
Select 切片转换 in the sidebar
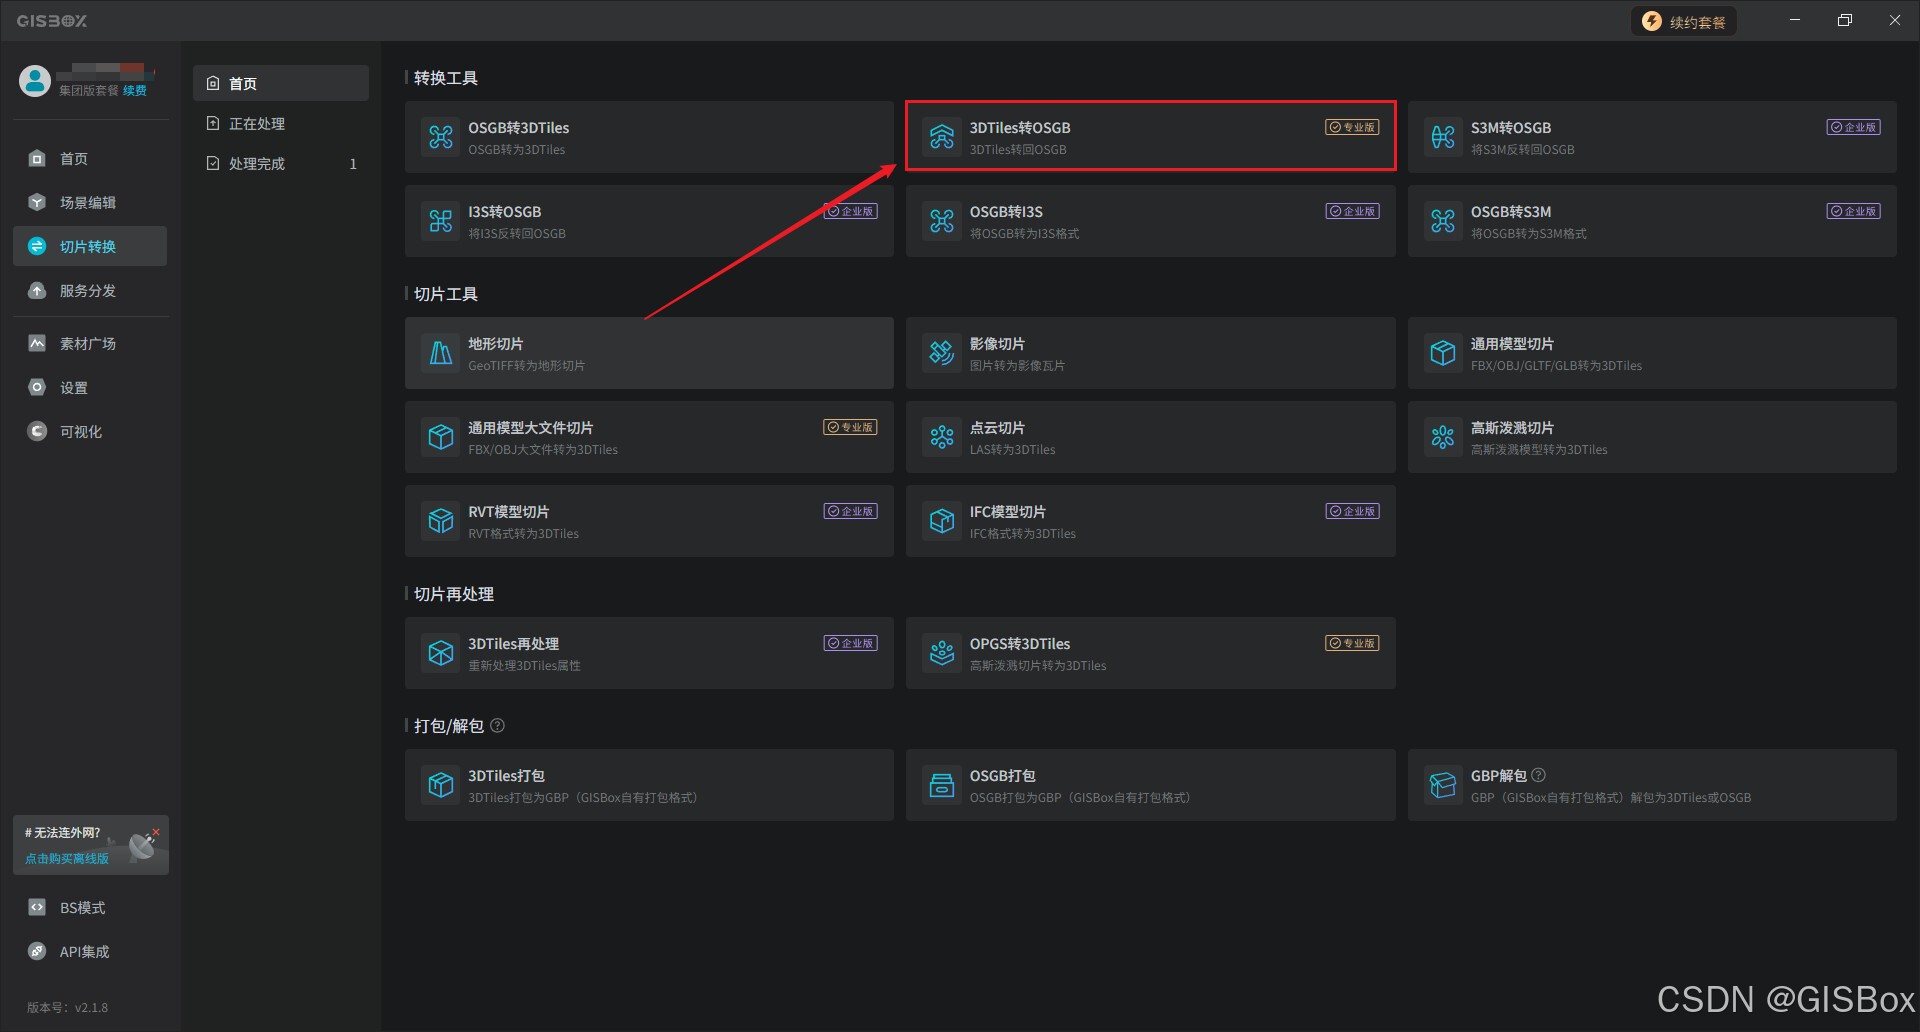click(x=90, y=246)
